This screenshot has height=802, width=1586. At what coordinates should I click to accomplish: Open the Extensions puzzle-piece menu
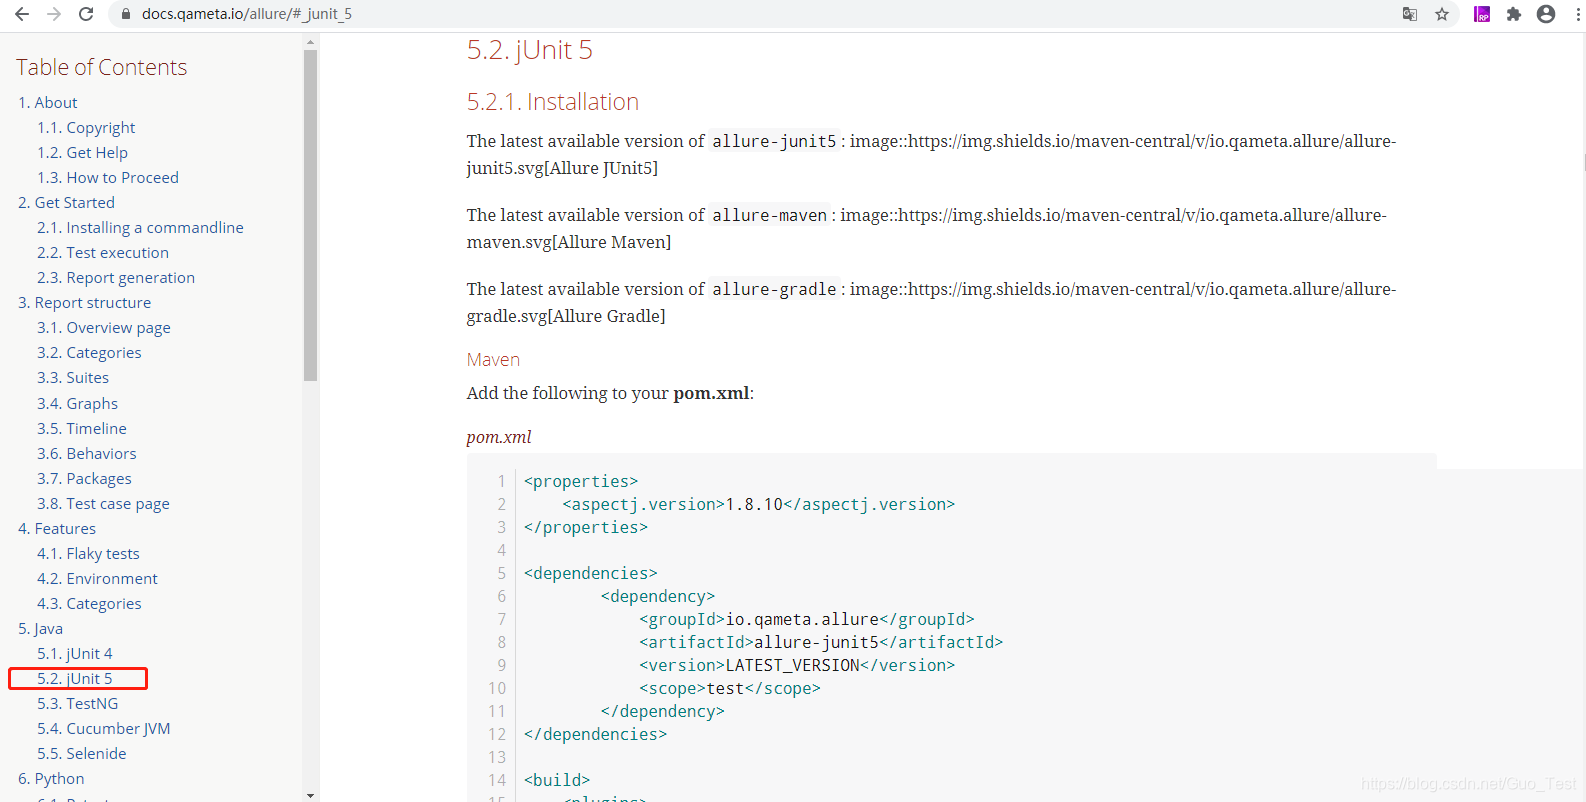(1514, 14)
